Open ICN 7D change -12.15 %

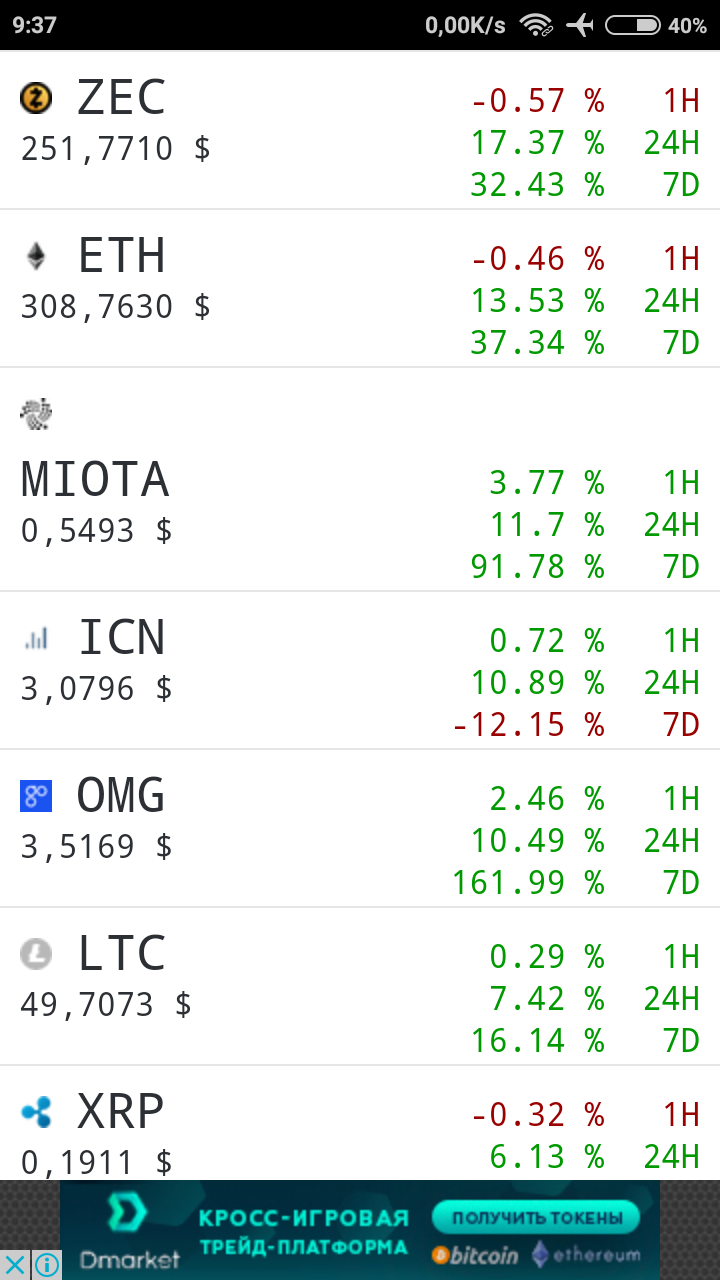529,724
